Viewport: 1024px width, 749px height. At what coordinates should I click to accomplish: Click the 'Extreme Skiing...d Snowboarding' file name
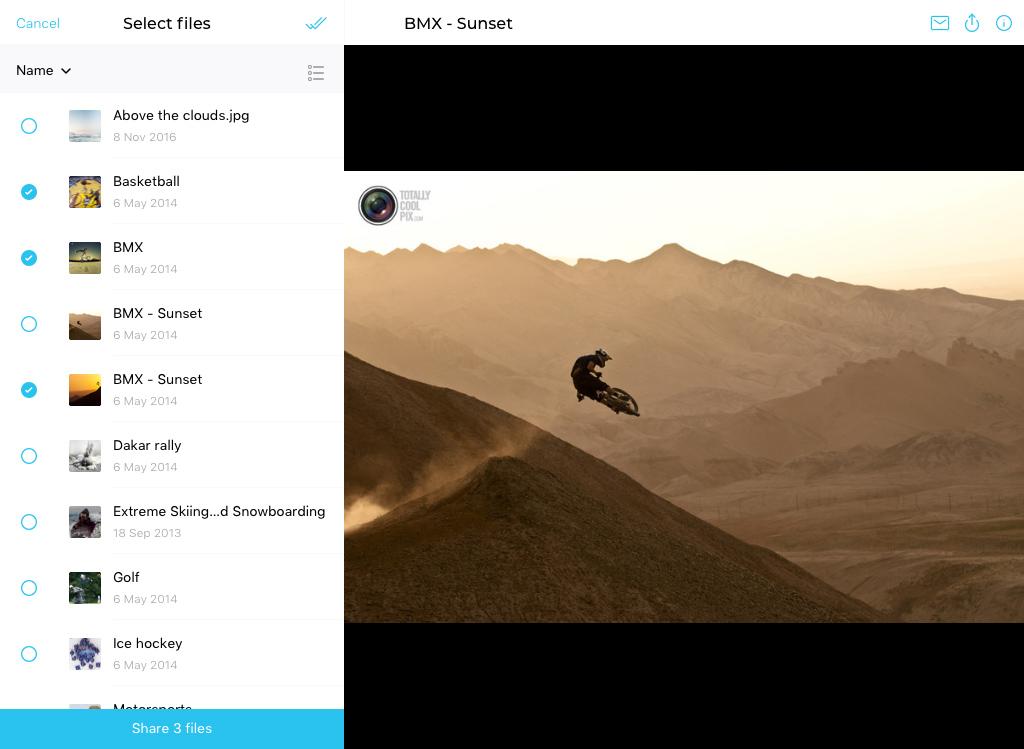(x=219, y=511)
